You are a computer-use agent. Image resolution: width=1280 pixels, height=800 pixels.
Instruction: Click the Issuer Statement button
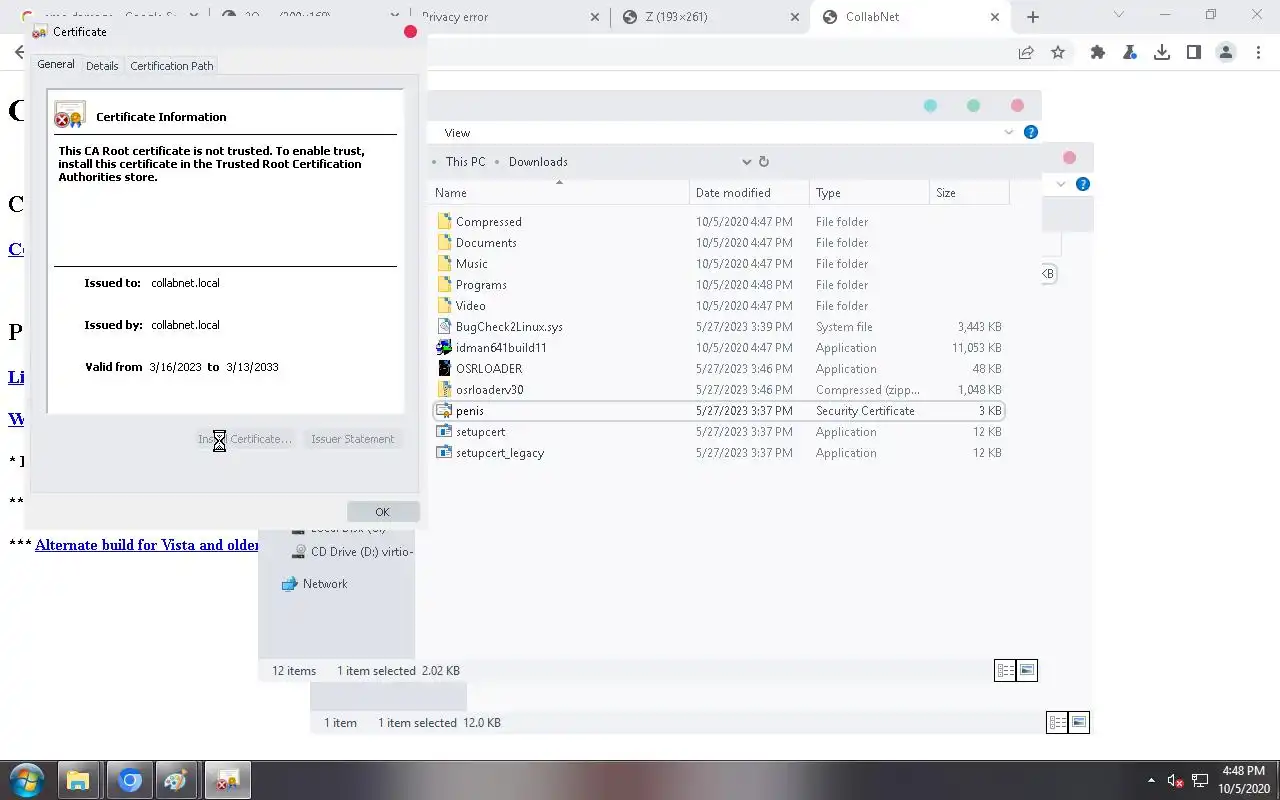coord(352,439)
